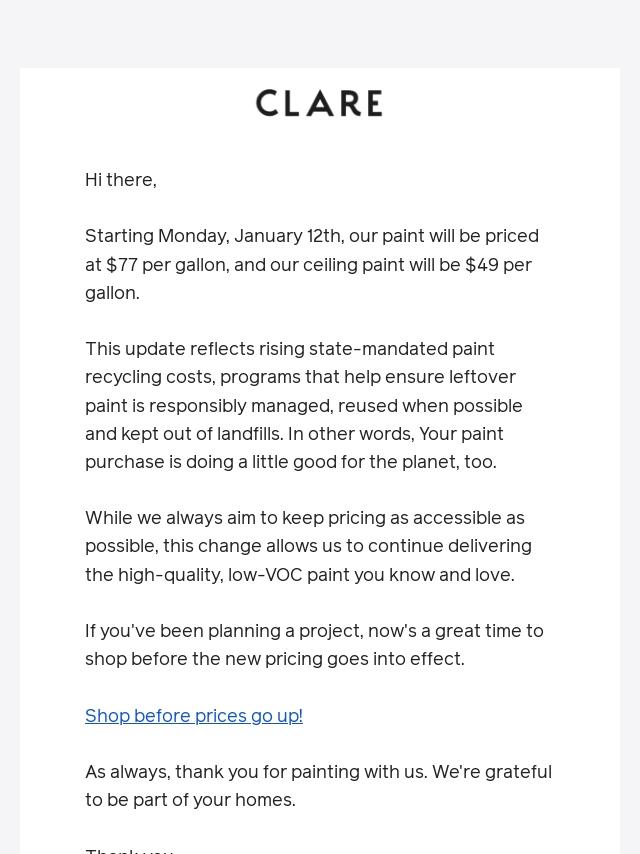Click the line "to be part of your homes."
Viewport: 640px width, 854px height.
click(x=190, y=800)
